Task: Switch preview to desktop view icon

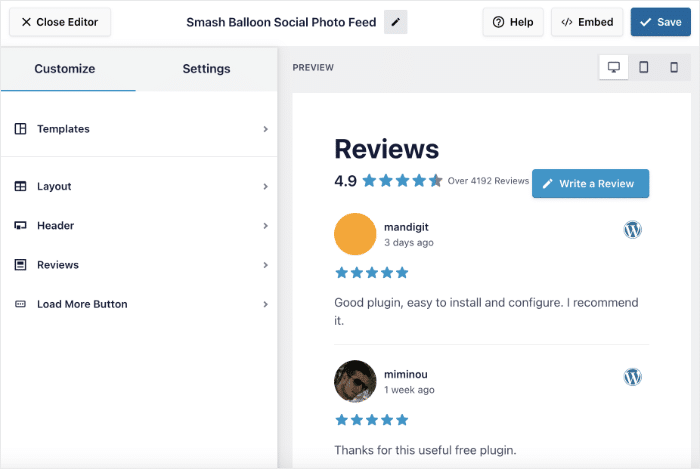Action: [614, 67]
